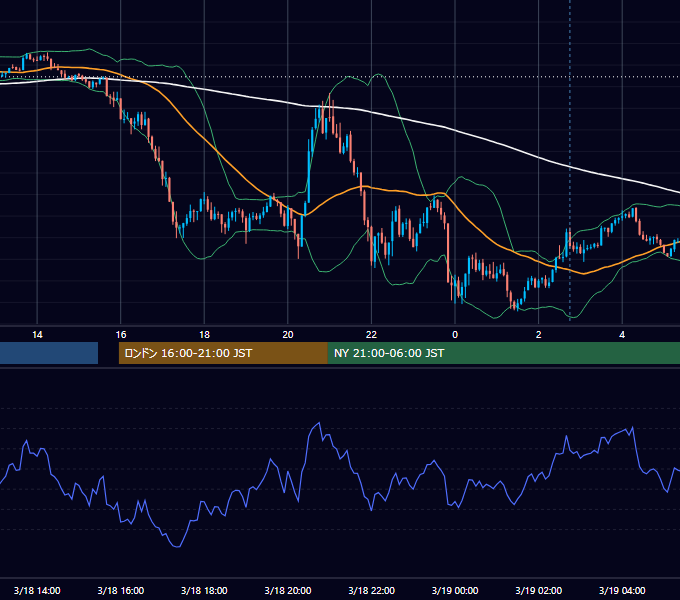Click the 3/18 14:00 time label

coord(37,590)
